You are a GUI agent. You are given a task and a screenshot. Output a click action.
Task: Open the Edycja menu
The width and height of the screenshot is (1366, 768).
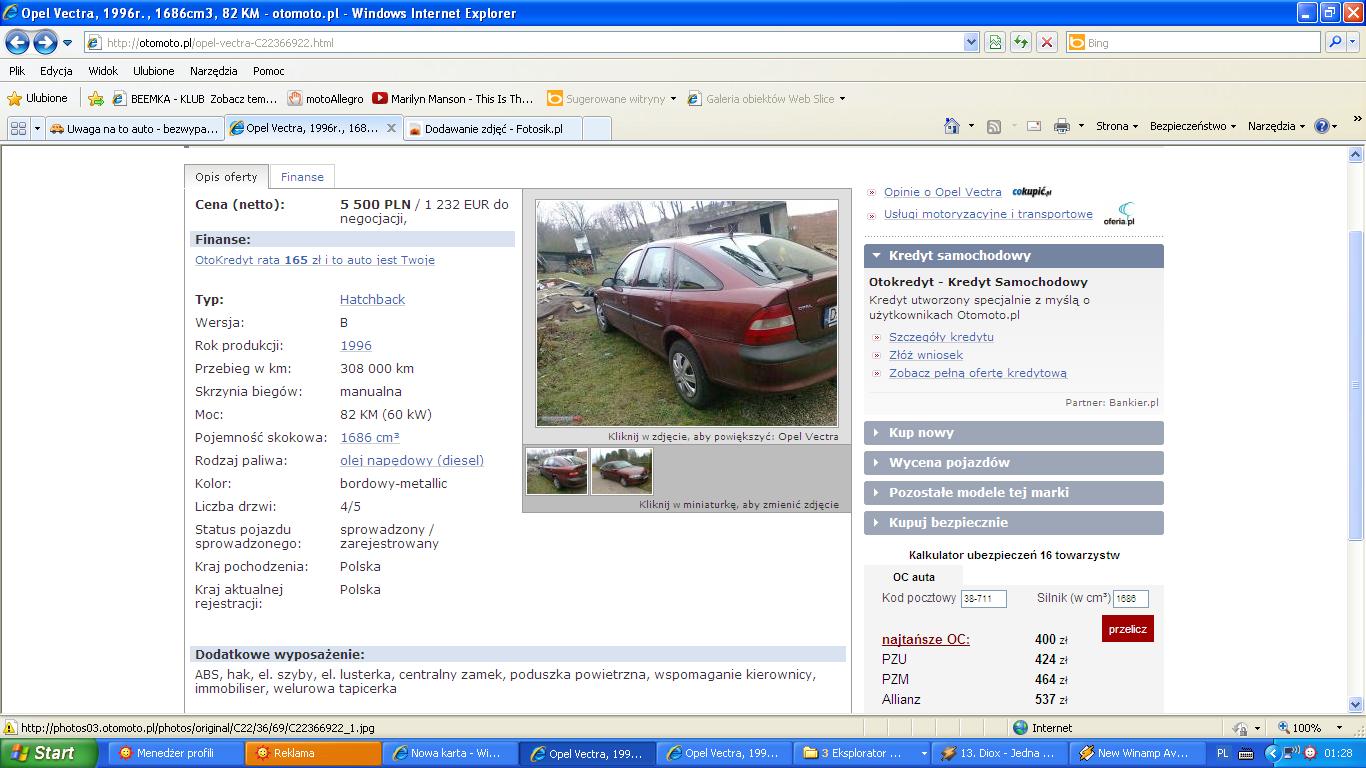click(x=56, y=71)
